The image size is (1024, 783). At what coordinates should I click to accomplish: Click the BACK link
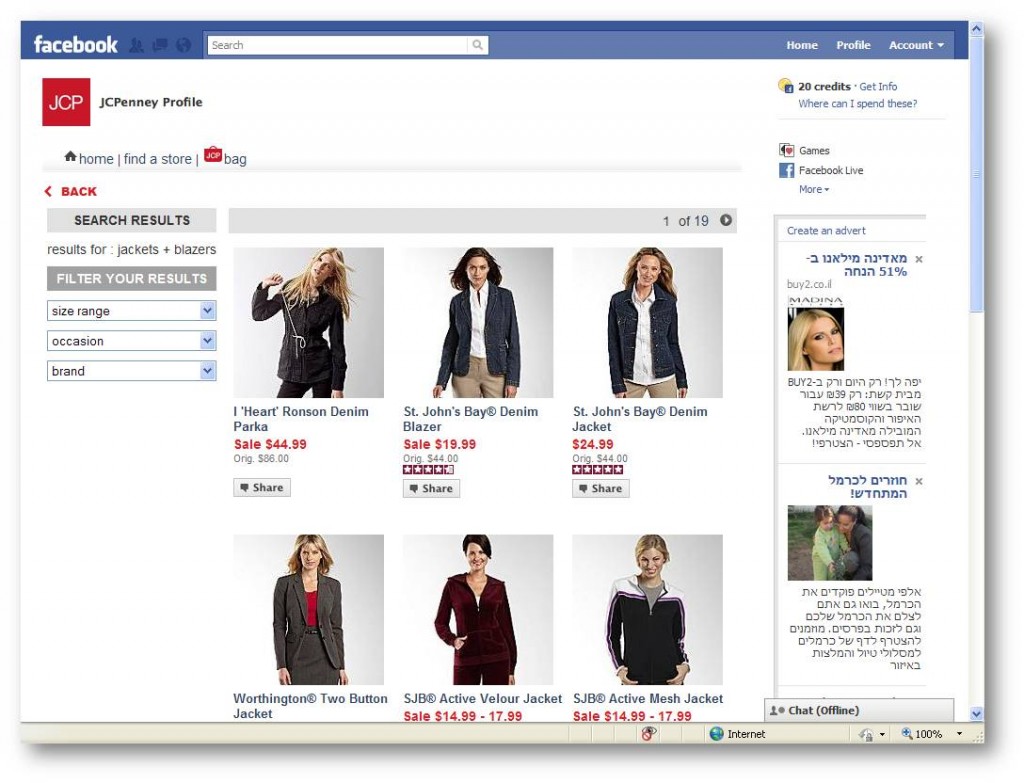(78, 191)
